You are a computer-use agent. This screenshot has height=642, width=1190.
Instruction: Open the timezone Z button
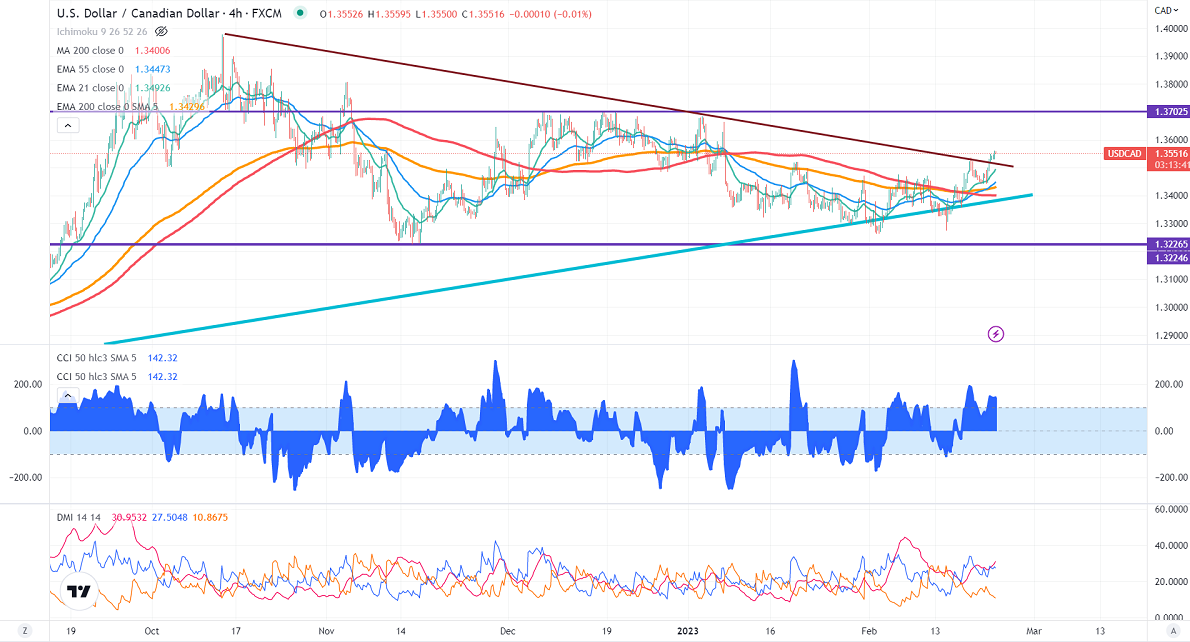[24, 632]
